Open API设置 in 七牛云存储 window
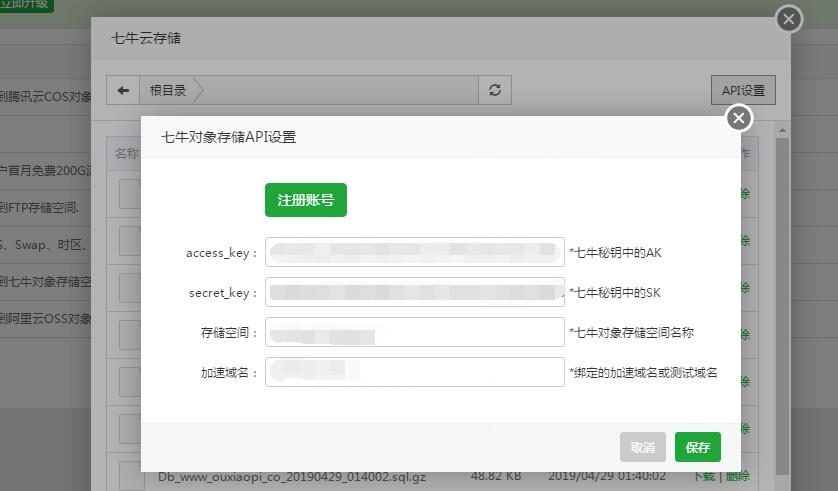838x491 pixels. (x=743, y=90)
